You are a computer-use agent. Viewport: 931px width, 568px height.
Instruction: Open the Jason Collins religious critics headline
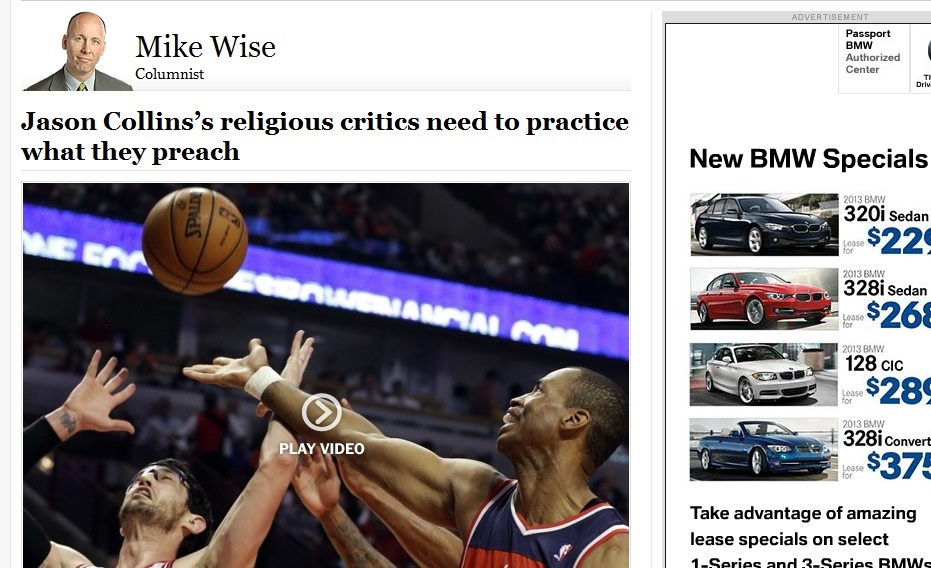(x=325, y=137)
